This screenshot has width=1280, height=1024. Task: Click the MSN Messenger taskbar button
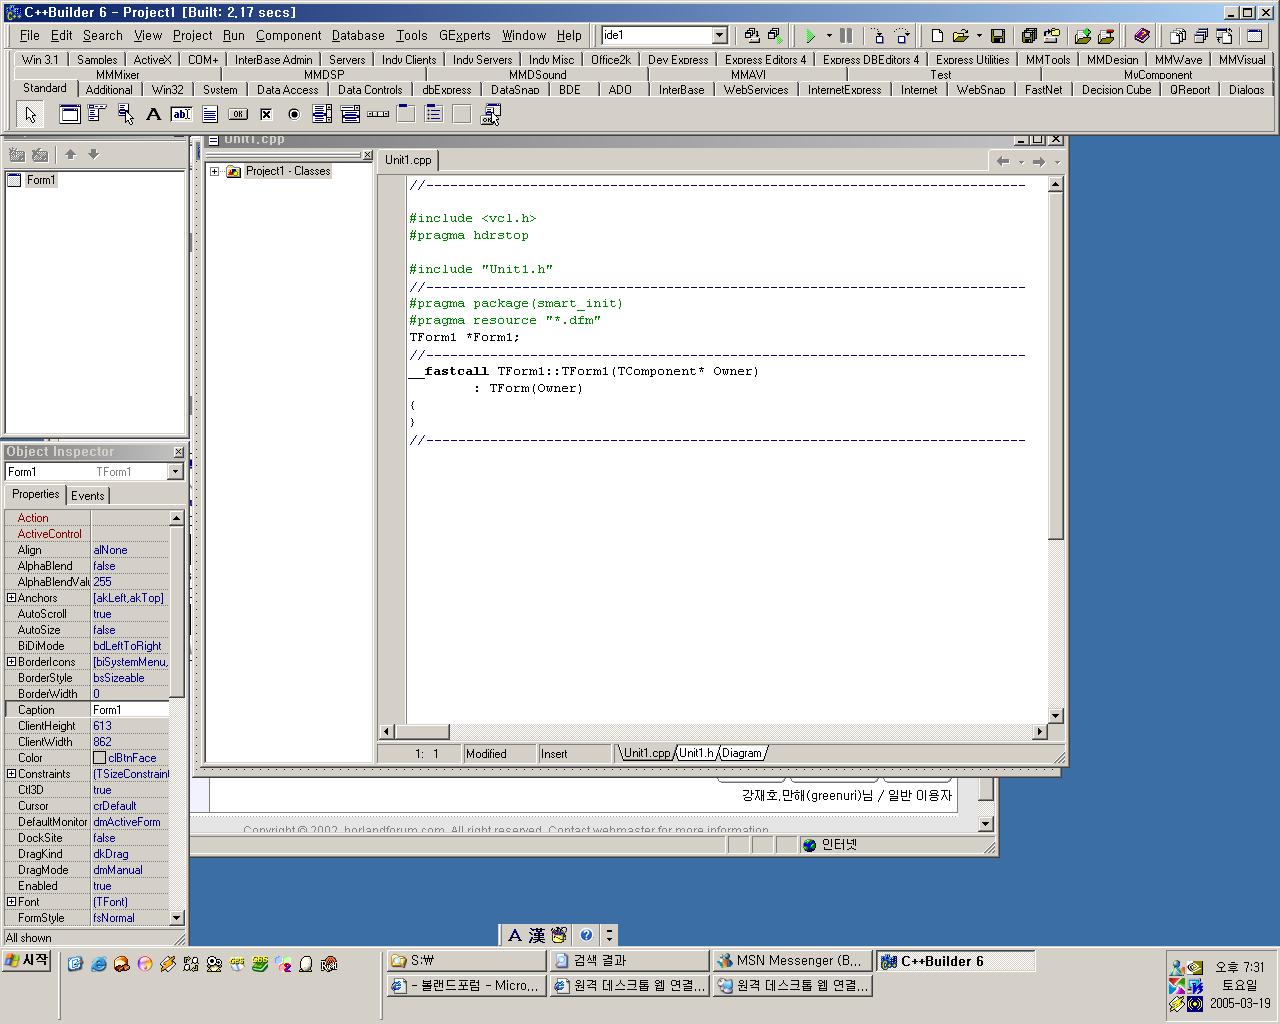click(x=790, y=960)
